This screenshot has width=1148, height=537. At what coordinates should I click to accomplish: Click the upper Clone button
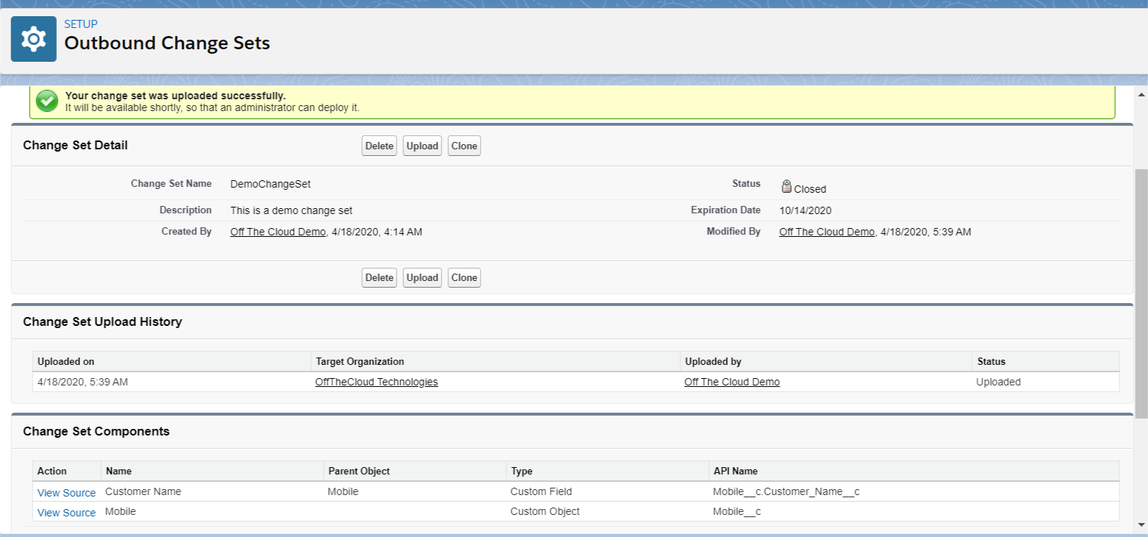pyautogui.click(x=464, y=146)
